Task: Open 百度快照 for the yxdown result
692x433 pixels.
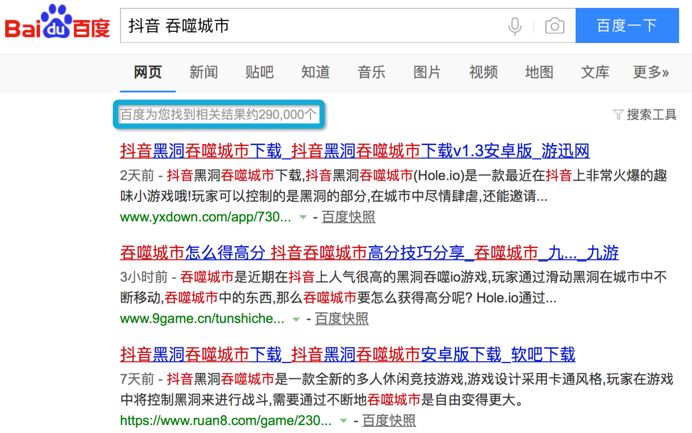Action: pos(349,217)
